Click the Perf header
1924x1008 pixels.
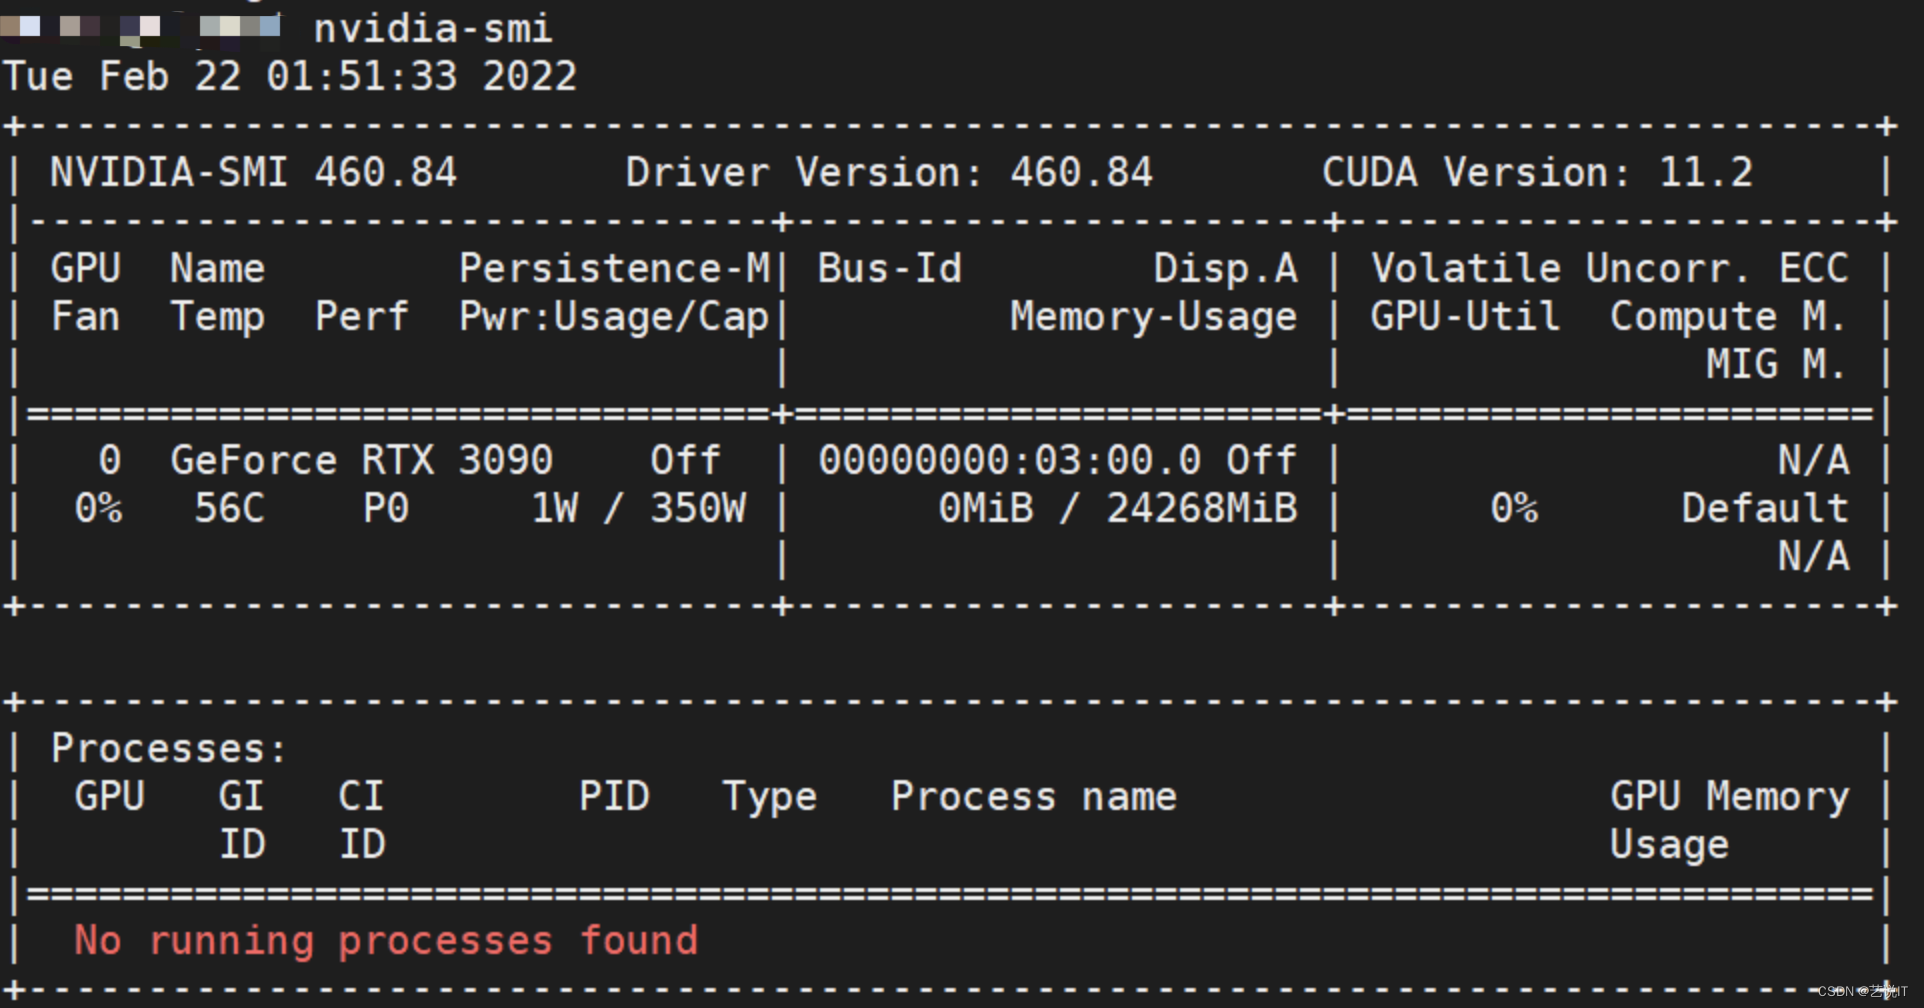pos(362,317)
